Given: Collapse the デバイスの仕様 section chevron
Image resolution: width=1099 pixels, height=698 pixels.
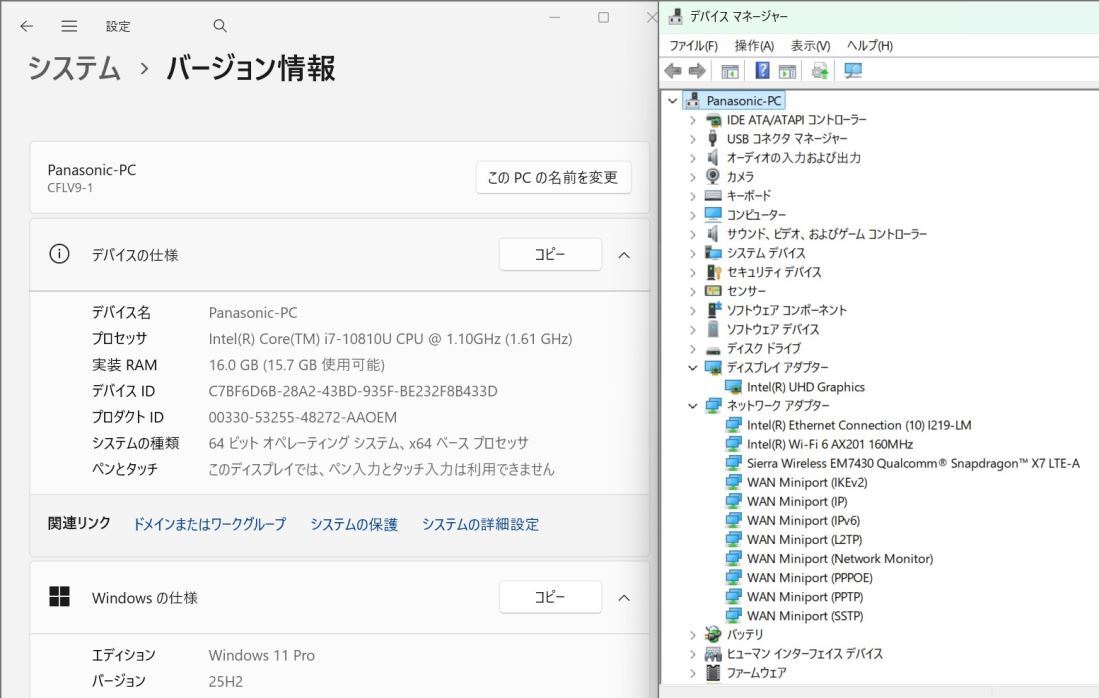Looking at the screenshot, I should point(624,255).
